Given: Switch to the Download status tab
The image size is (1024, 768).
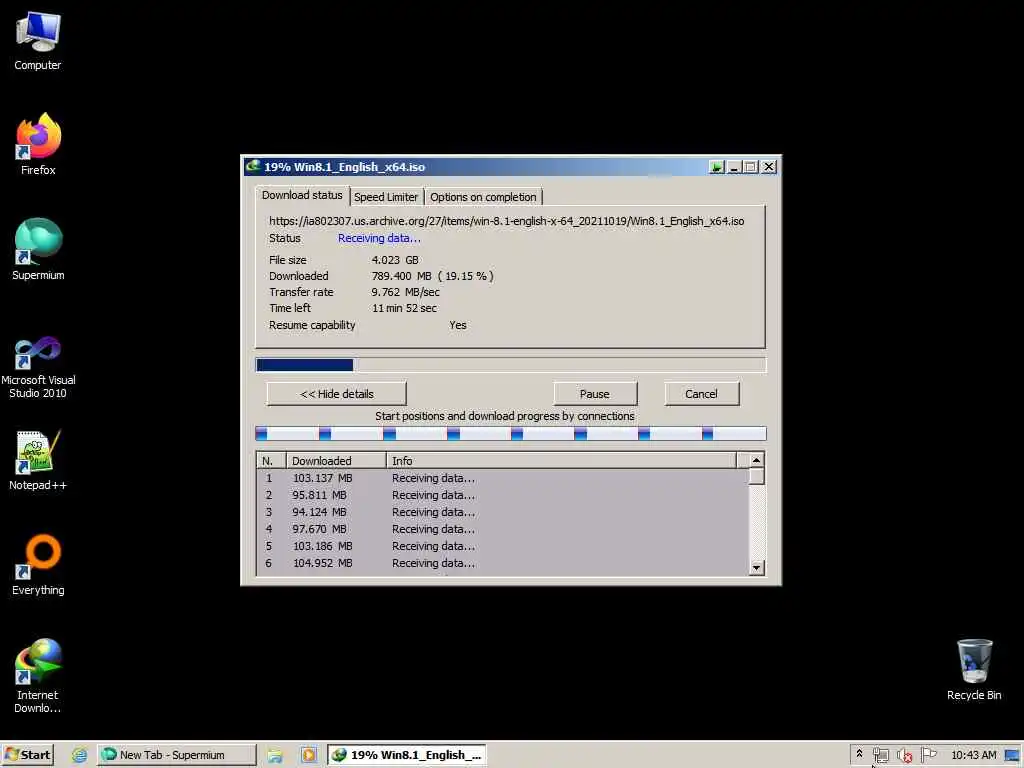Looking at the screenshot, I should pos(302,195).
